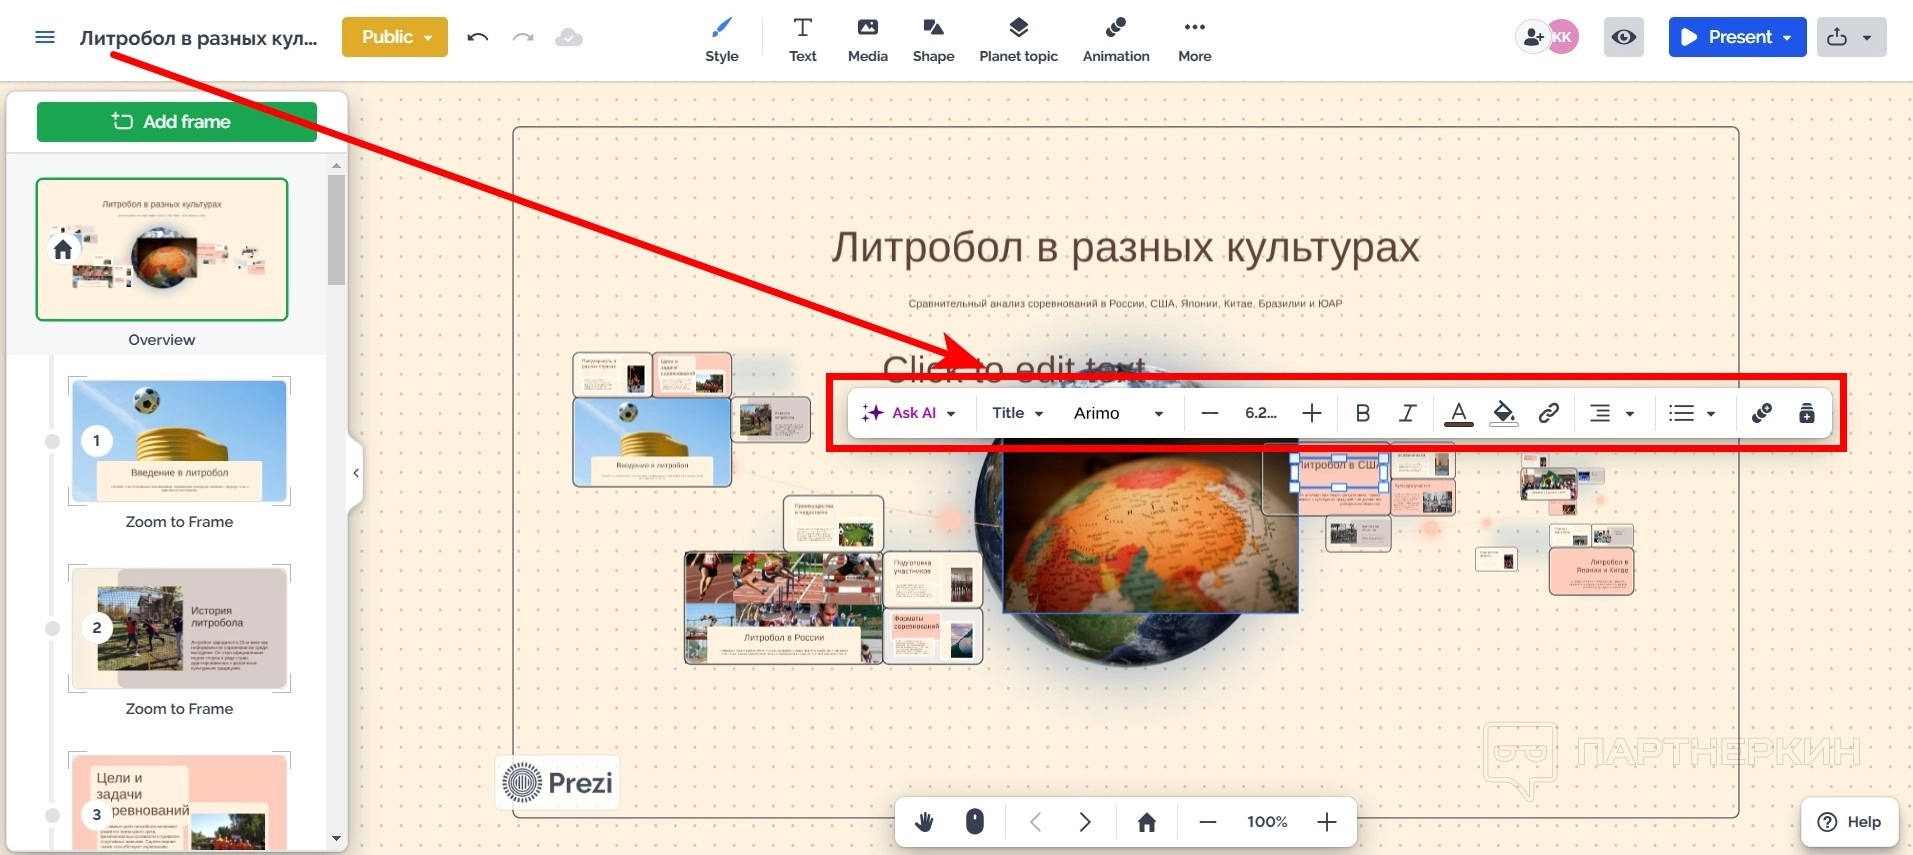1913x855 pixels.
Task: Select the Overview frame thumbnail
Action: point(162,250)
